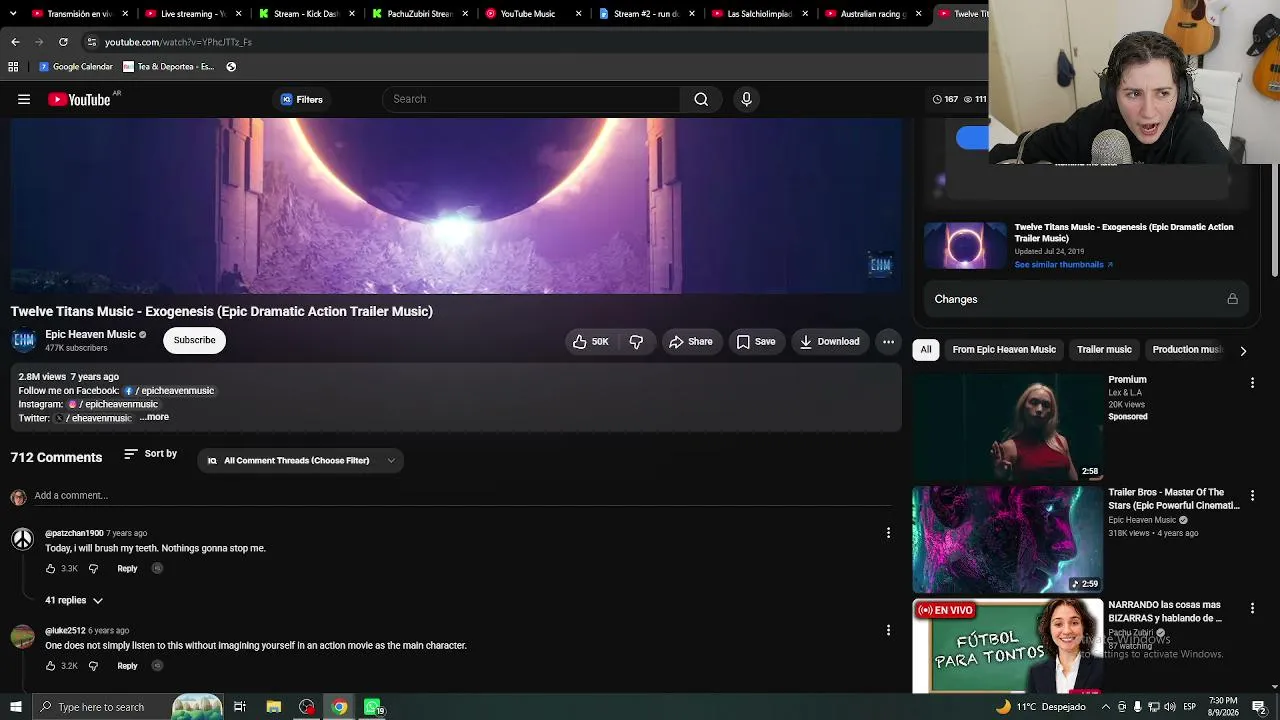Image resolution: width=1280 pixels, height=720 pixels.
Task: Select the Trailer music chip
Action: pos(1104,350)
